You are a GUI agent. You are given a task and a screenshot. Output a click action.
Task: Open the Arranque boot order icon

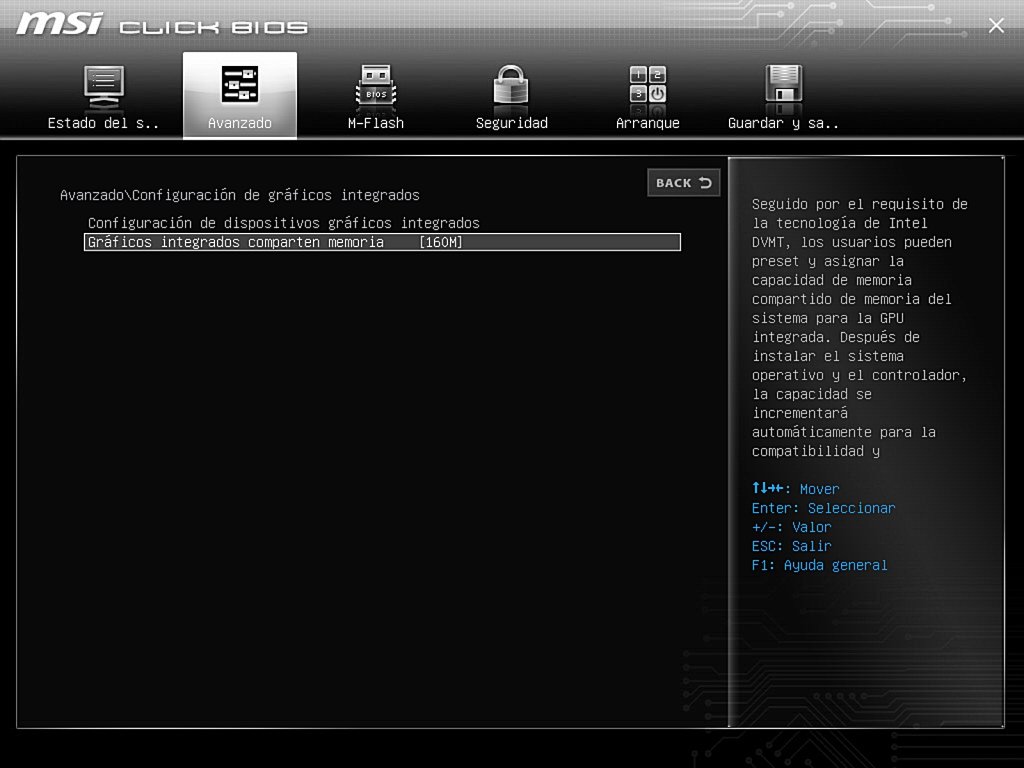tap(647, 86)
